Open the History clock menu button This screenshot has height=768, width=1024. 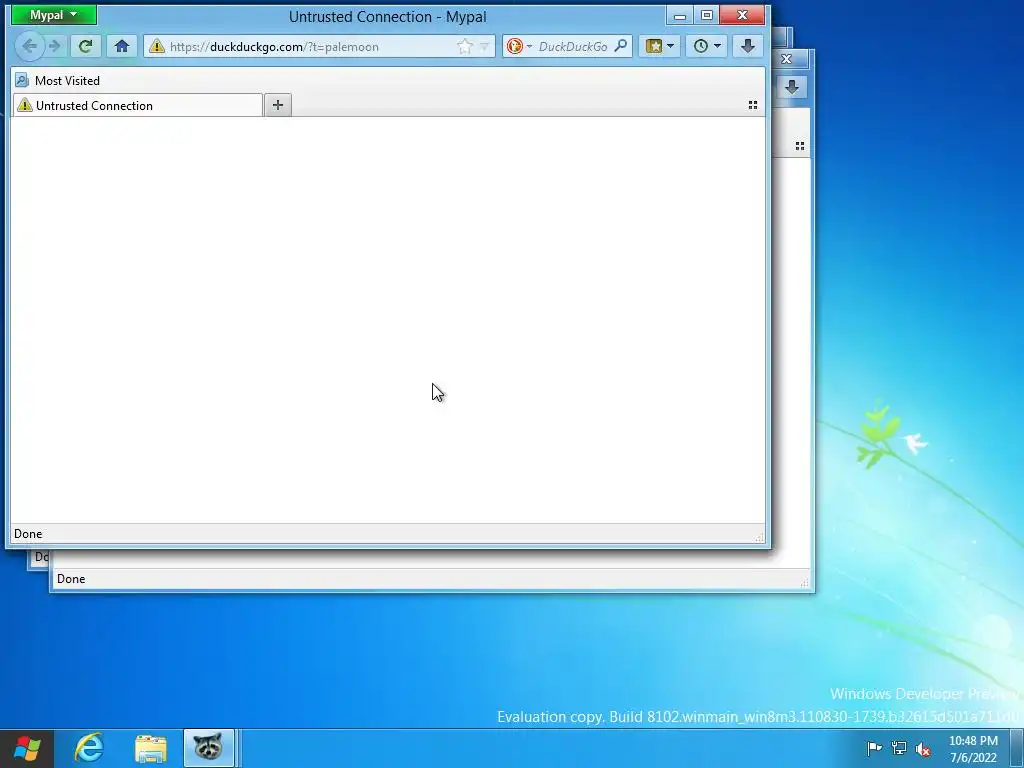[x=707, y=46]
